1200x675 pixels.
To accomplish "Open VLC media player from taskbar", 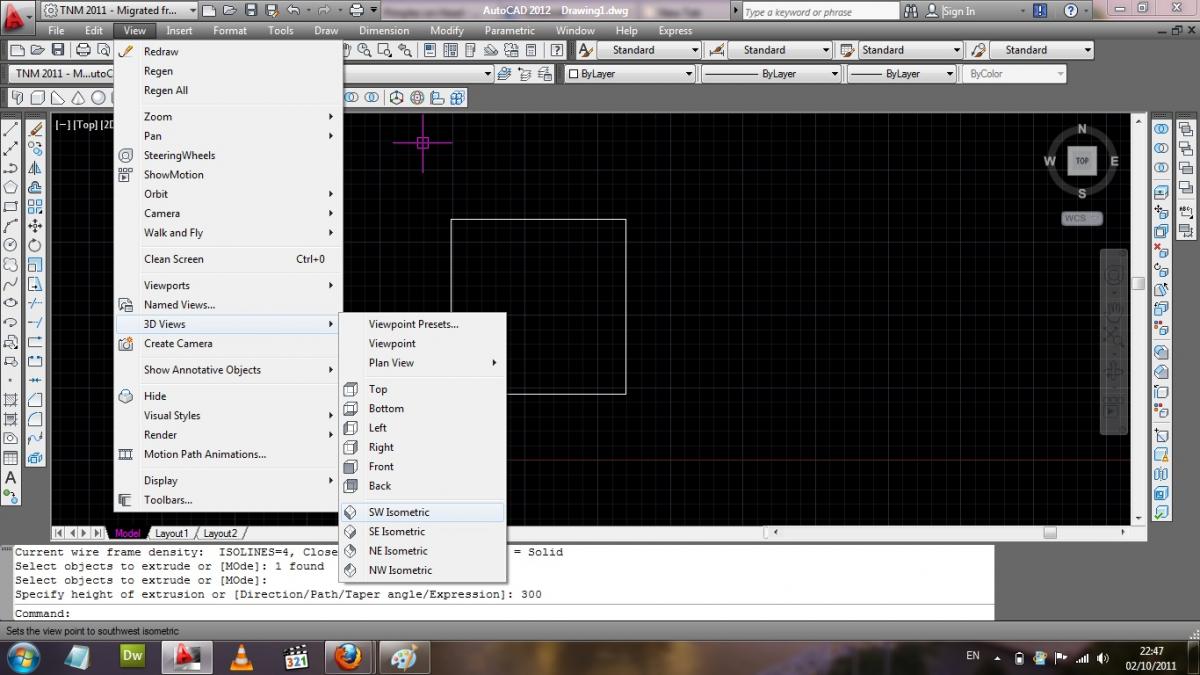I will [x=240, y=657].
